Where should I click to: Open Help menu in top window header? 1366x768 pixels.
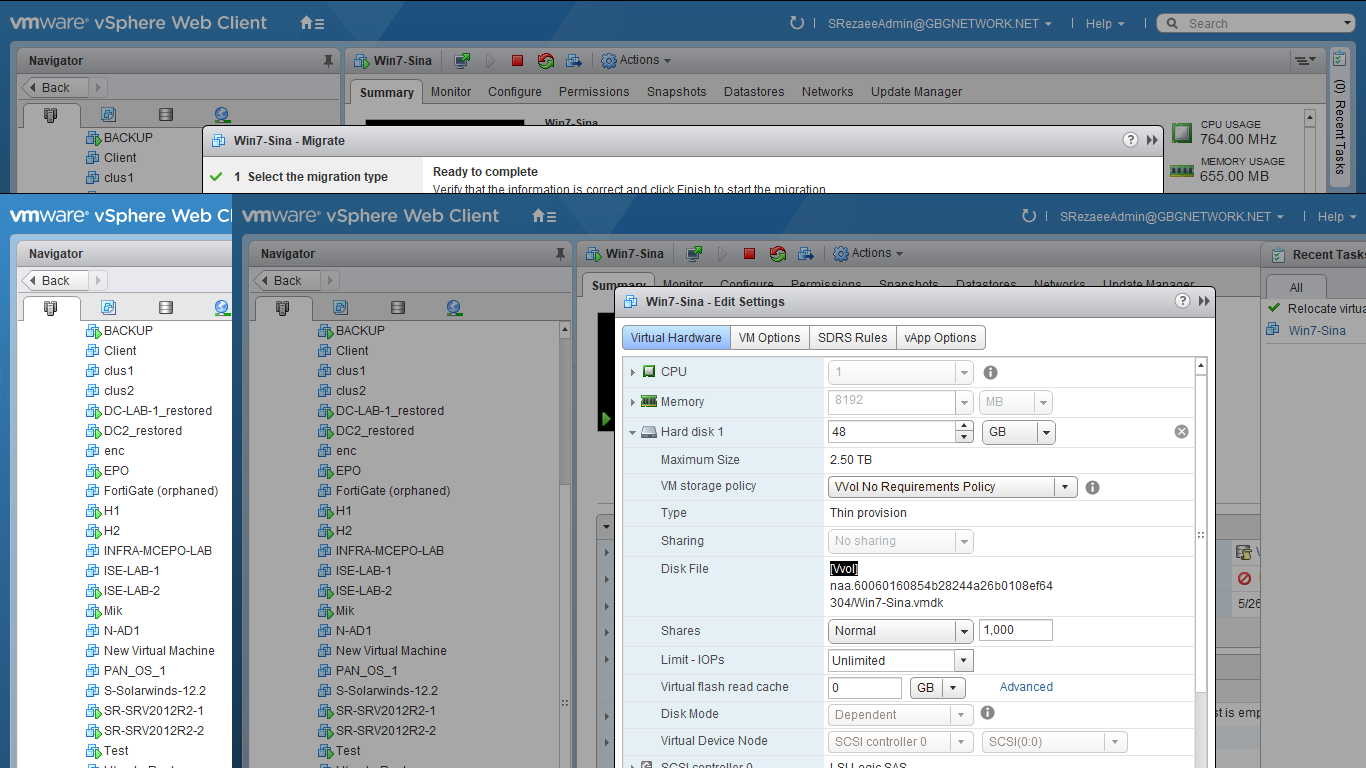[1105, 23]
